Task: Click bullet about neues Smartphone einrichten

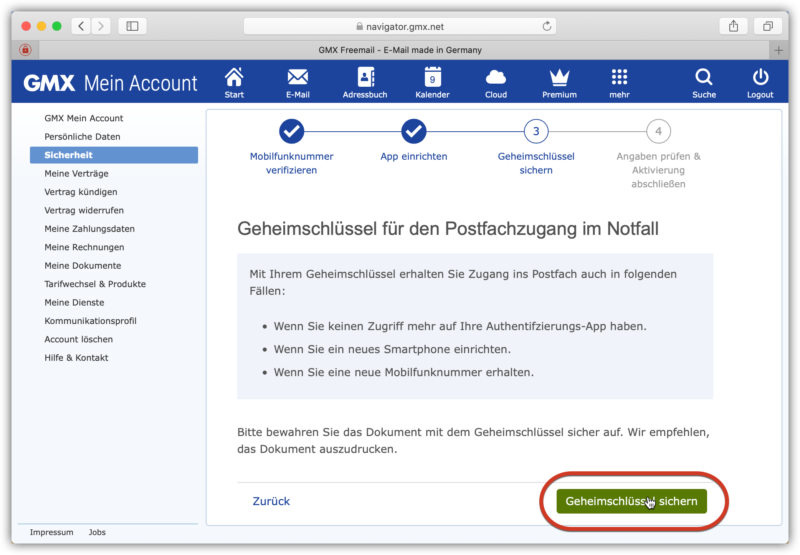Action: coord(392,349)
